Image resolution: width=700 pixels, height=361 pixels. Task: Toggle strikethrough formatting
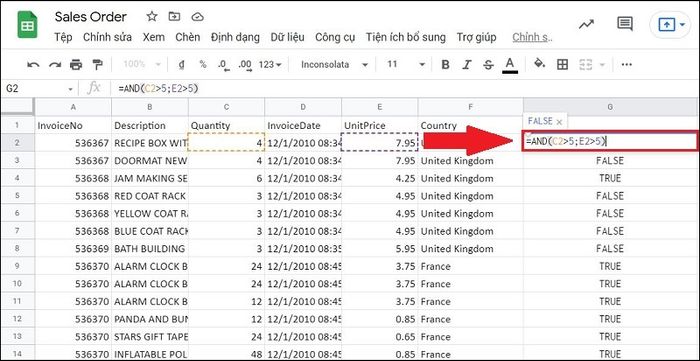coord(488,65)
